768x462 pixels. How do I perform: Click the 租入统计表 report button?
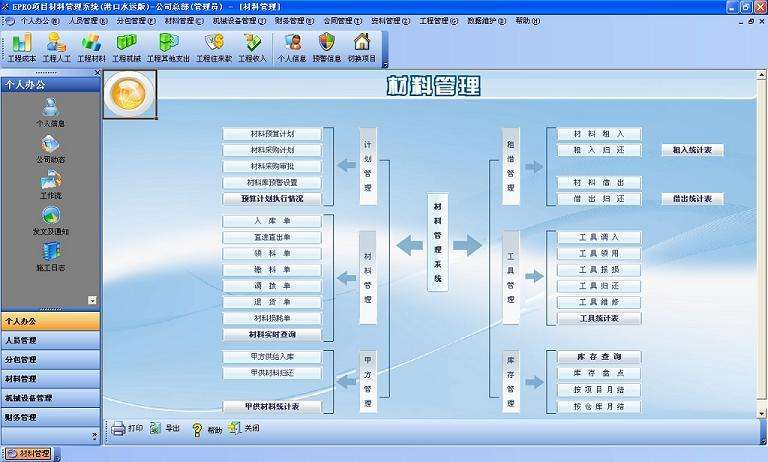tap(692, 150)
